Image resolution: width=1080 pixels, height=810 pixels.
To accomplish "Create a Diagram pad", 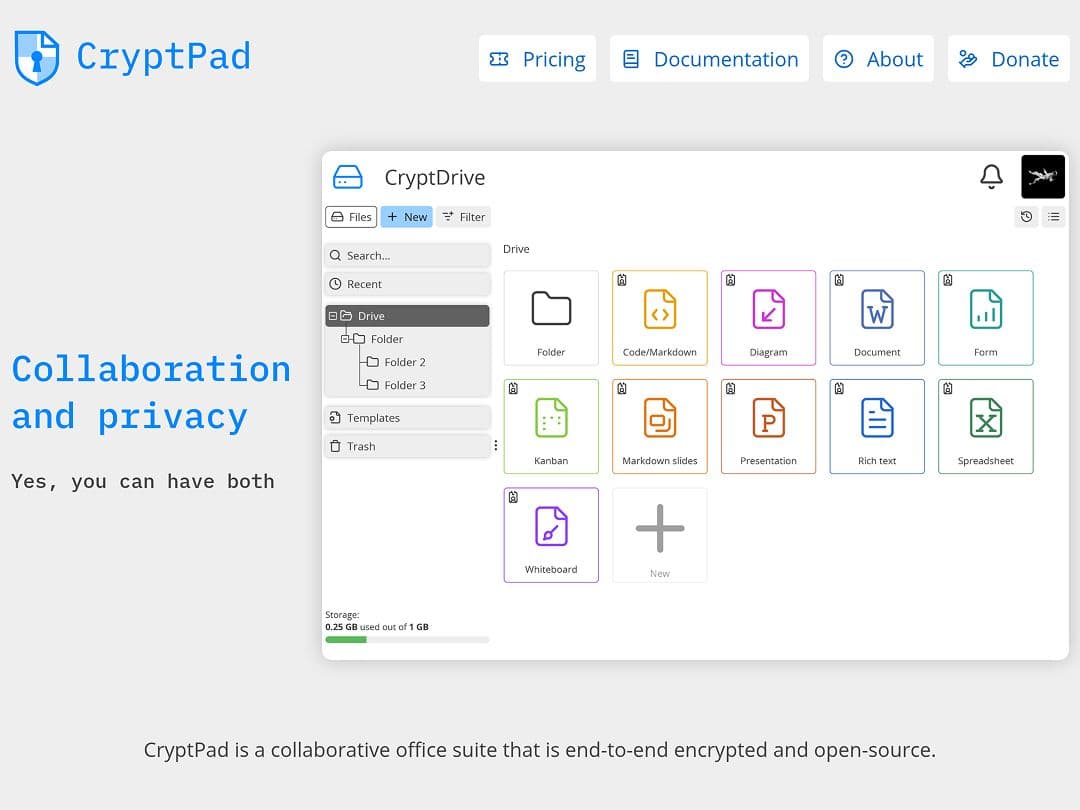I will click(x=769, y=318).
